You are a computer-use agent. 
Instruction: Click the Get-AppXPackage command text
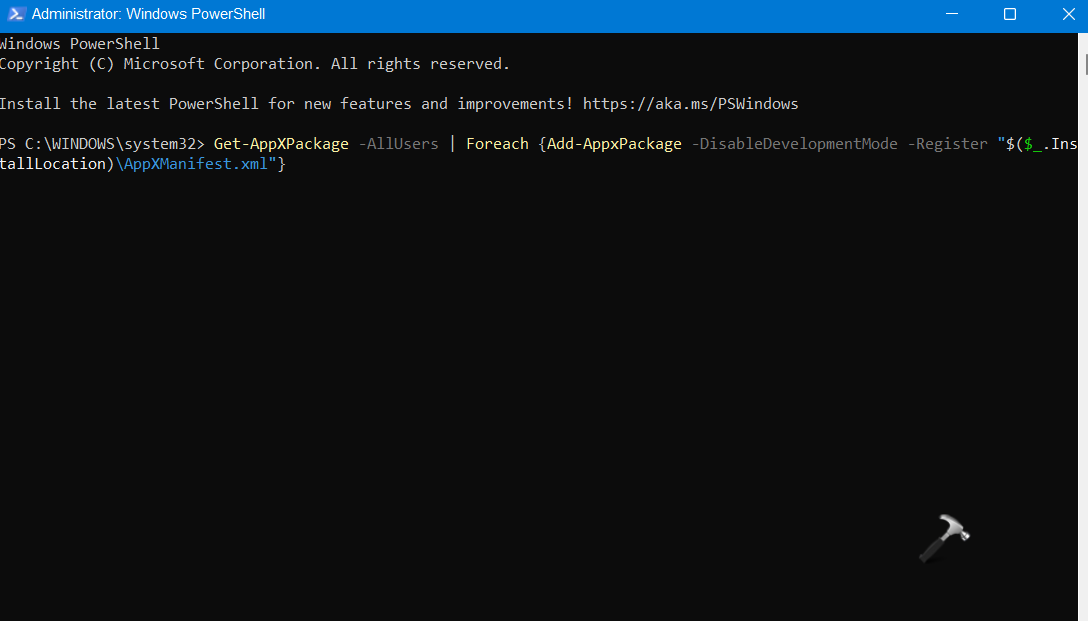(281, 144)
